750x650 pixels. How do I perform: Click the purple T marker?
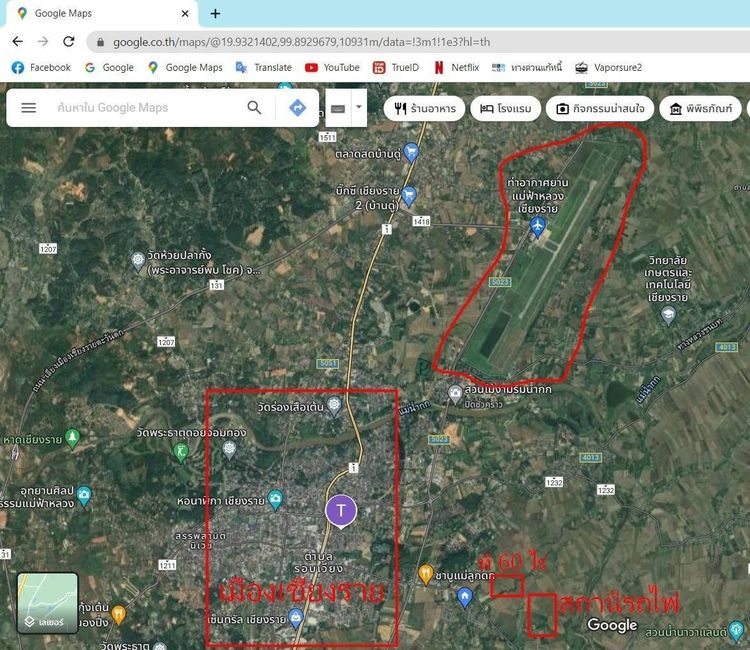[x=341, y=511]
